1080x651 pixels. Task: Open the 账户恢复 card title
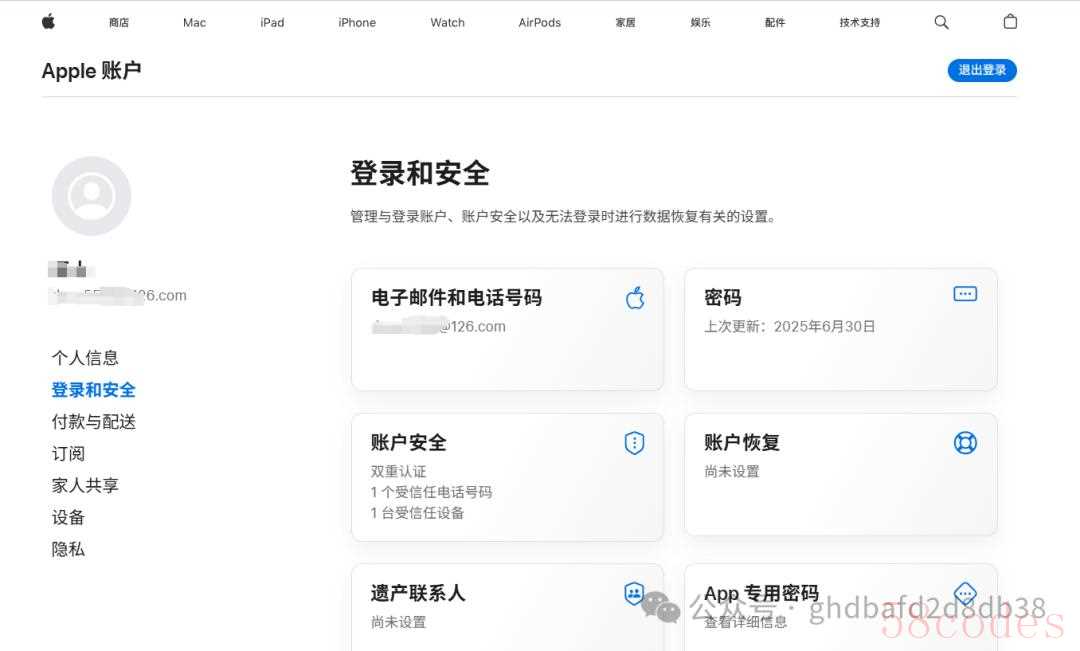pos(742,442)
